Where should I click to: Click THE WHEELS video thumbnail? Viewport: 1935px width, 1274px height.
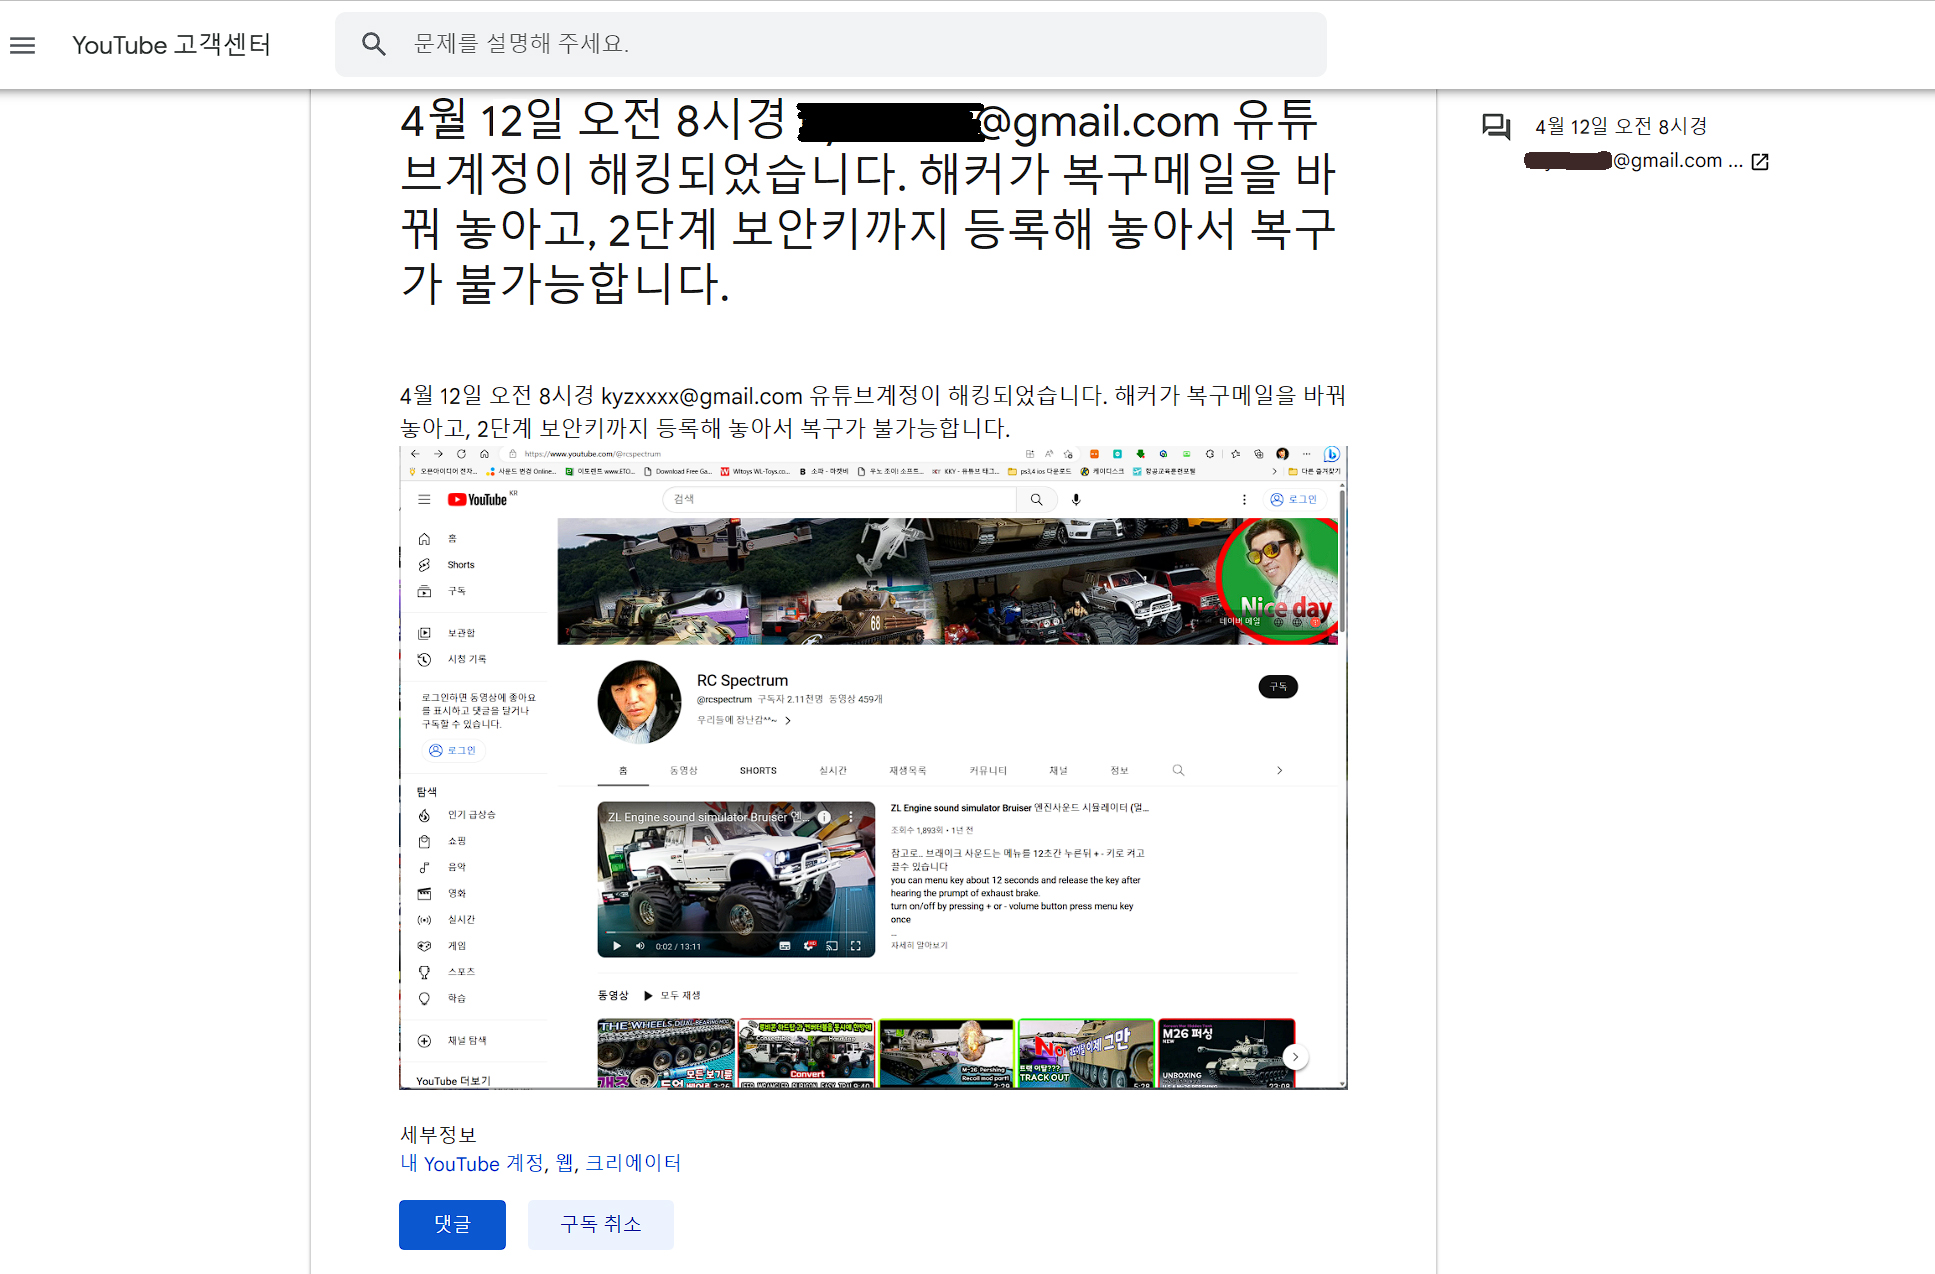[666, 1054]
